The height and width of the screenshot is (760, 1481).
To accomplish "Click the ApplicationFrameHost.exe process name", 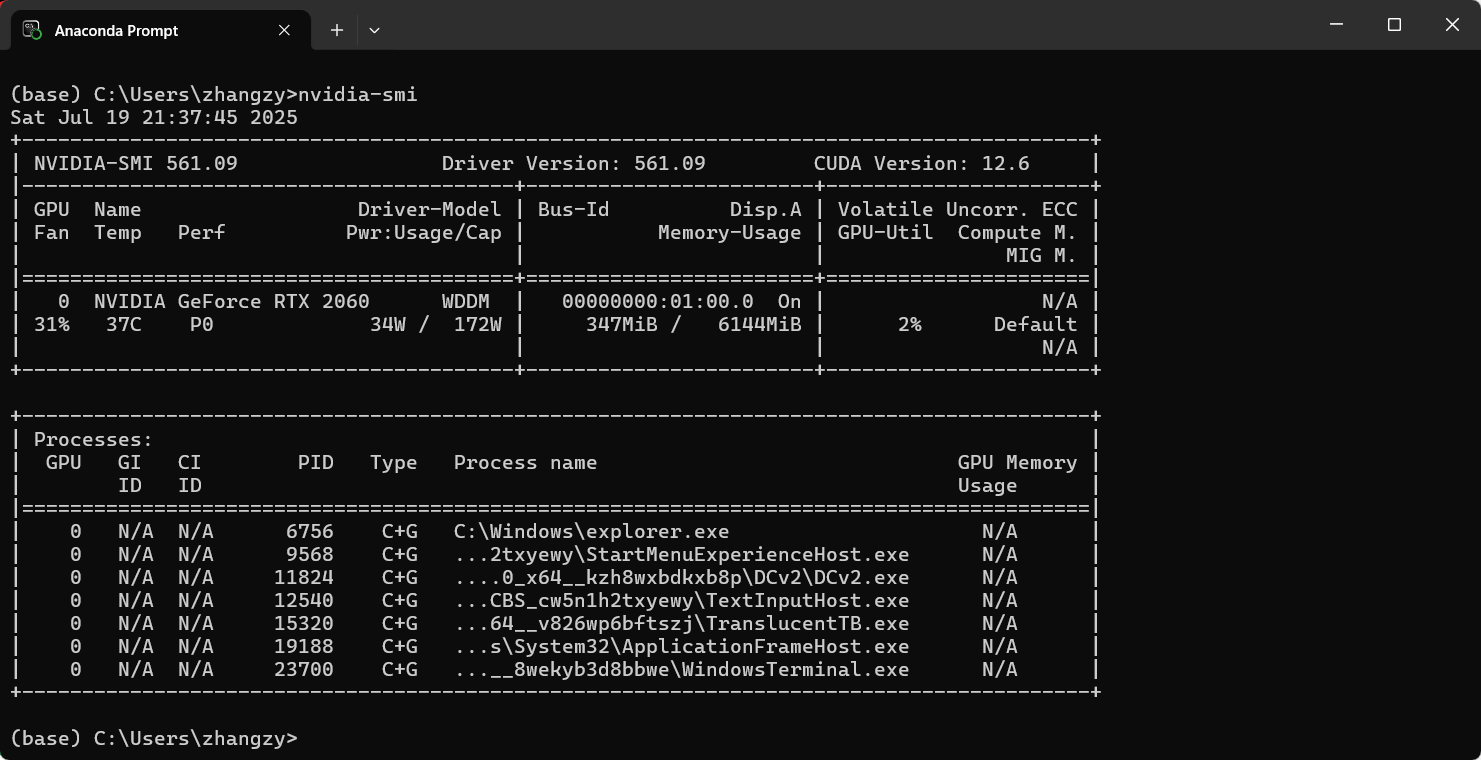I will tap(682, 646).
